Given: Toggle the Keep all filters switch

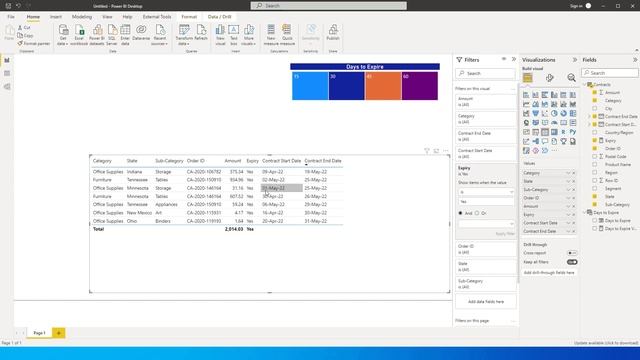Looking at the screenshot, I should point(572,262).
